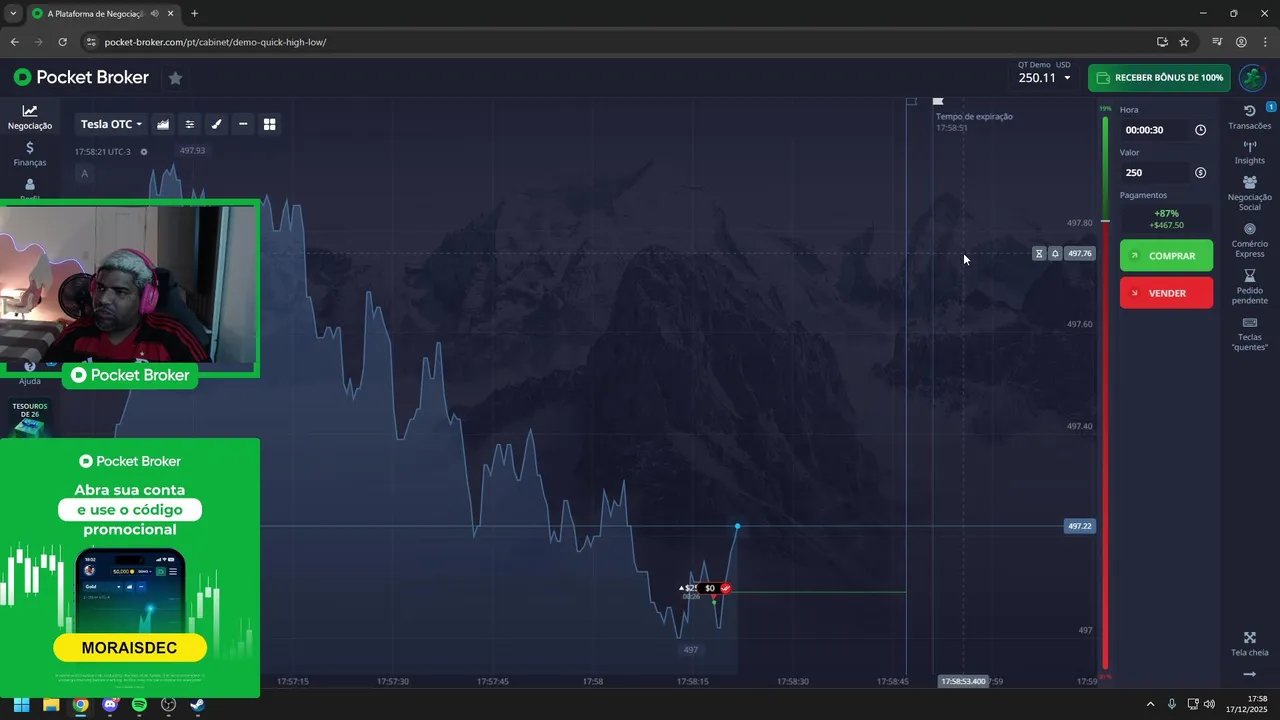
Task: Add Tesla OTC to favorites star
Action: (175, 78)
